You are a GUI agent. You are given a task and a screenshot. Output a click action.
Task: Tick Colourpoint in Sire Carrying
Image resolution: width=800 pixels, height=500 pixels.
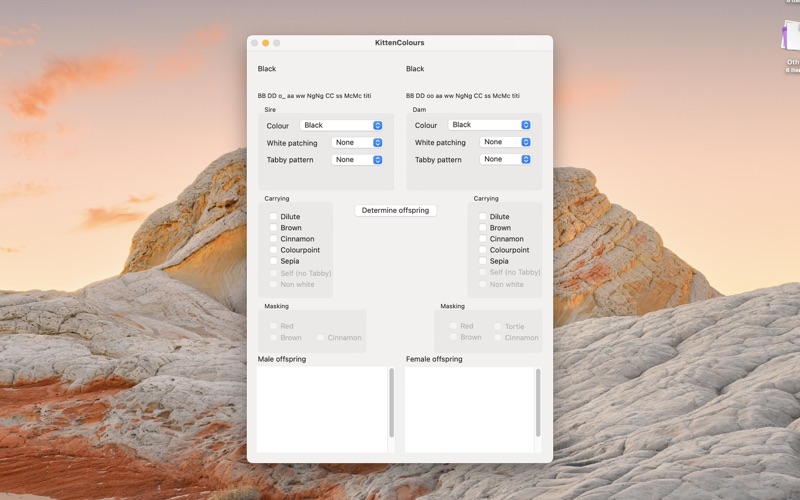[x=273, y=250]
